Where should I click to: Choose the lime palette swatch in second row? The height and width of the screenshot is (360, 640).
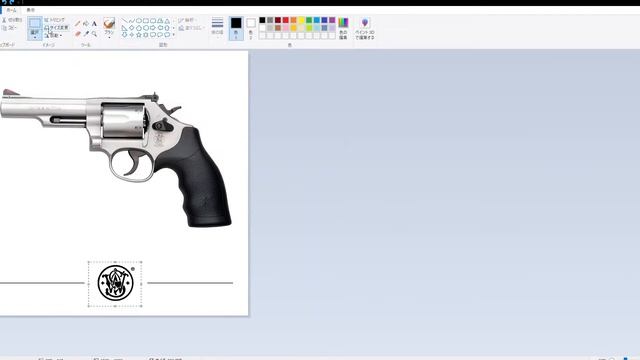click(x=309, y=28)
